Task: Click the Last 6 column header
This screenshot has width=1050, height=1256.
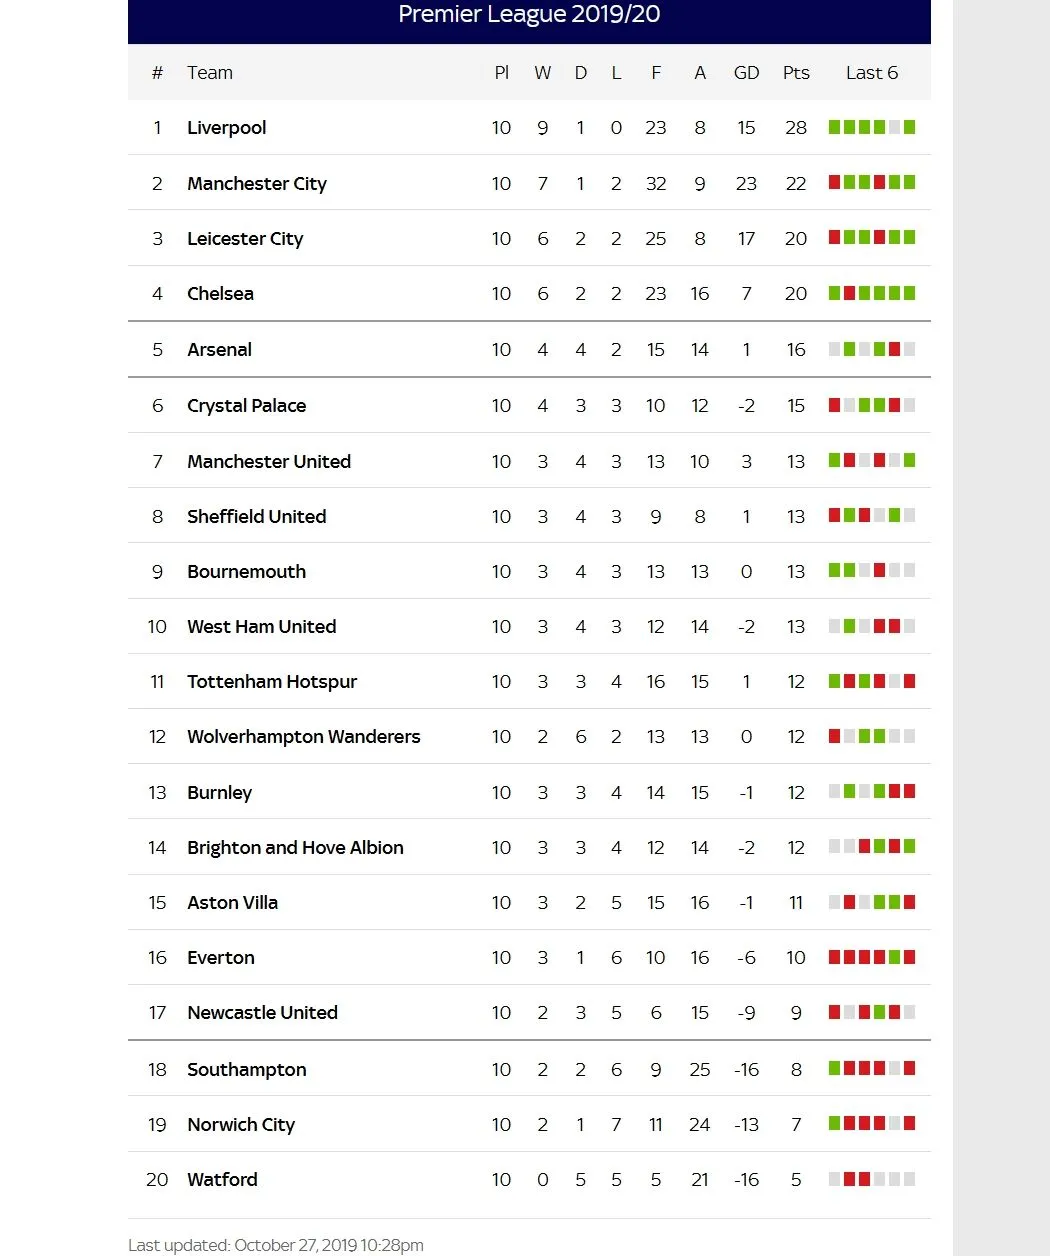Action: 871,73
